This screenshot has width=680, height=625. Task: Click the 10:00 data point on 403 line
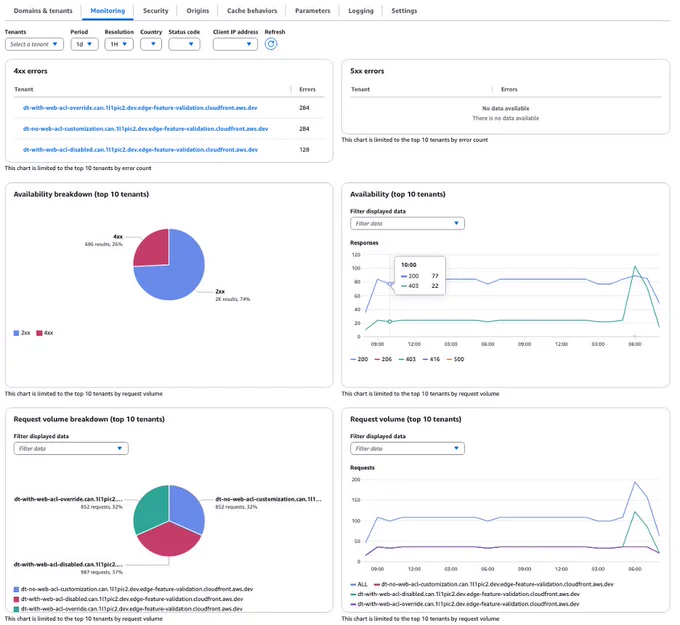(389, 322)
